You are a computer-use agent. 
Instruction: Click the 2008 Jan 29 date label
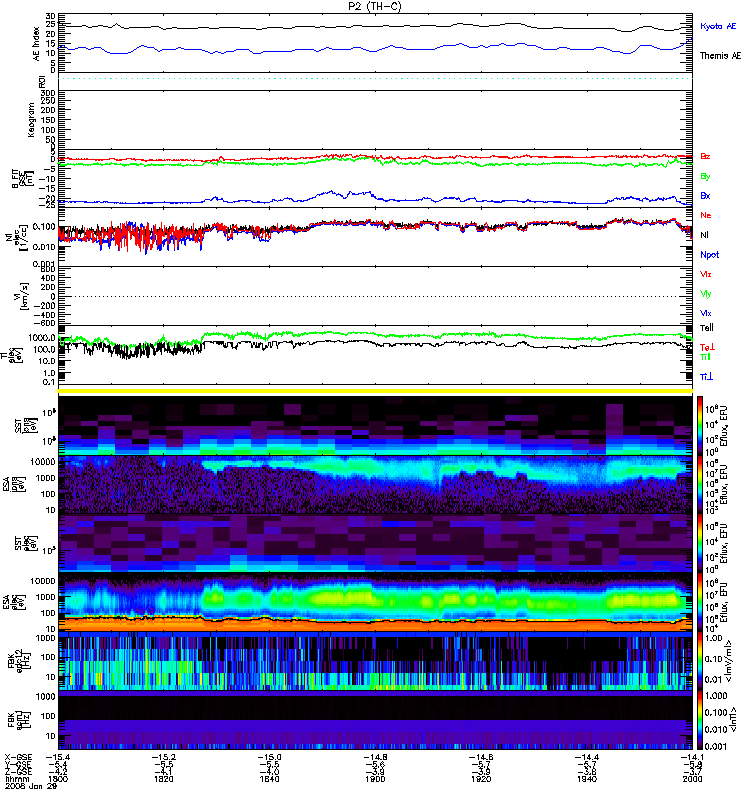point(31,786)
